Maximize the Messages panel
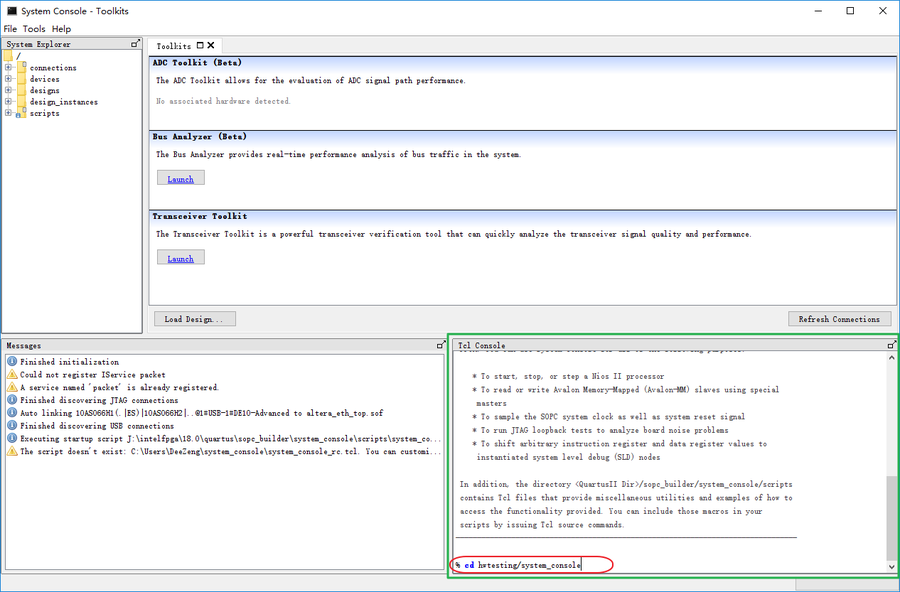 (x=441, y=345)
